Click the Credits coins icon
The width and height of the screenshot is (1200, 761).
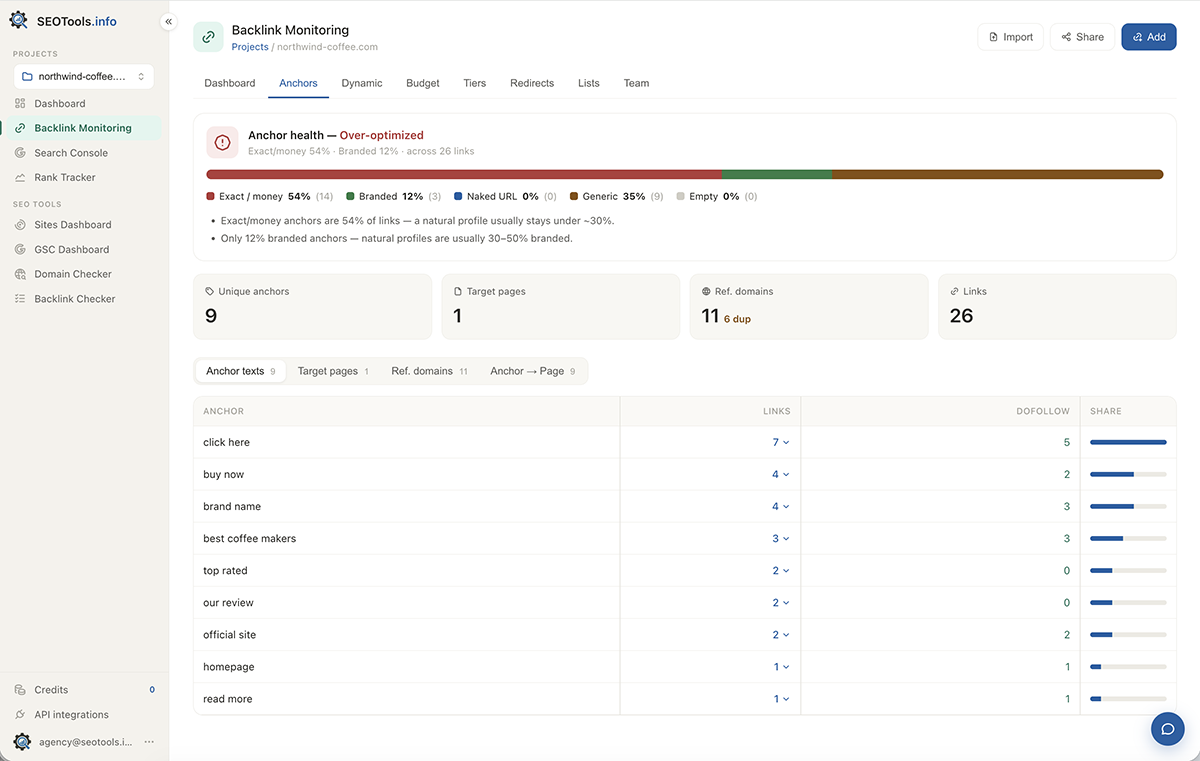[20, 690]
